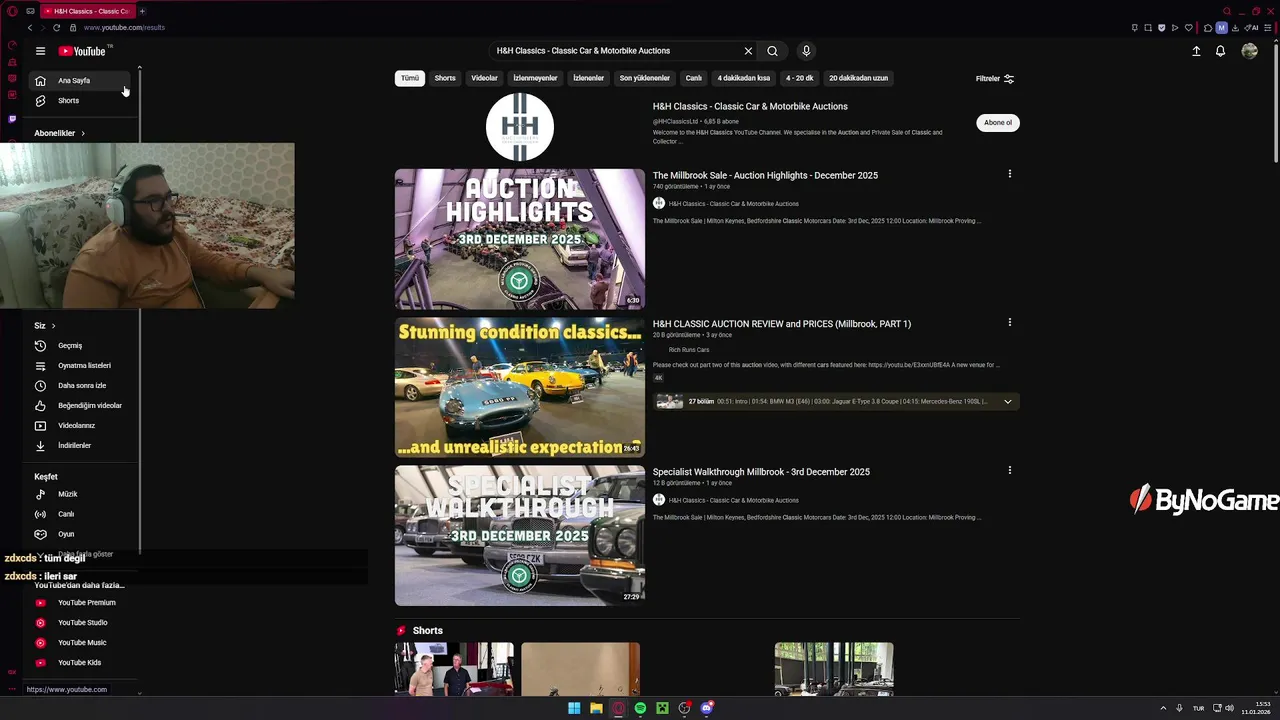Image resolution: width=1280 pixels, height=720 pixels.
Task: Open Geçmiş history in sidebar
Action: (77, 345)
